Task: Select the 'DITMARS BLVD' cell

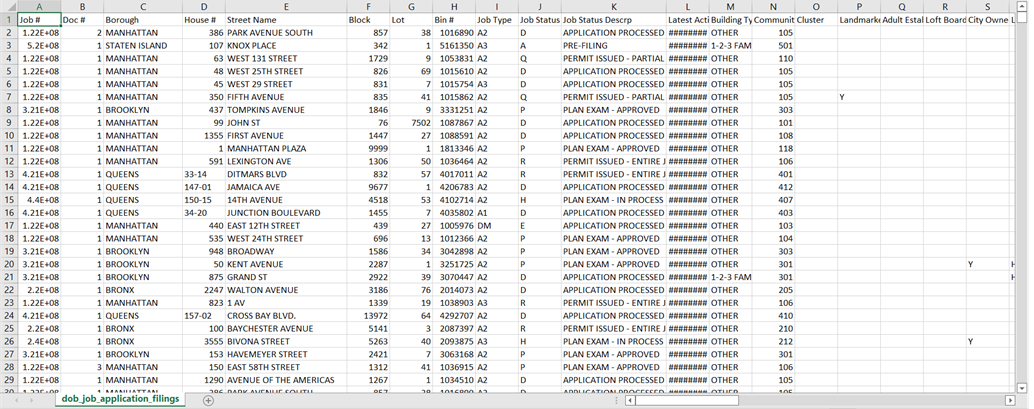Action: 286,174
